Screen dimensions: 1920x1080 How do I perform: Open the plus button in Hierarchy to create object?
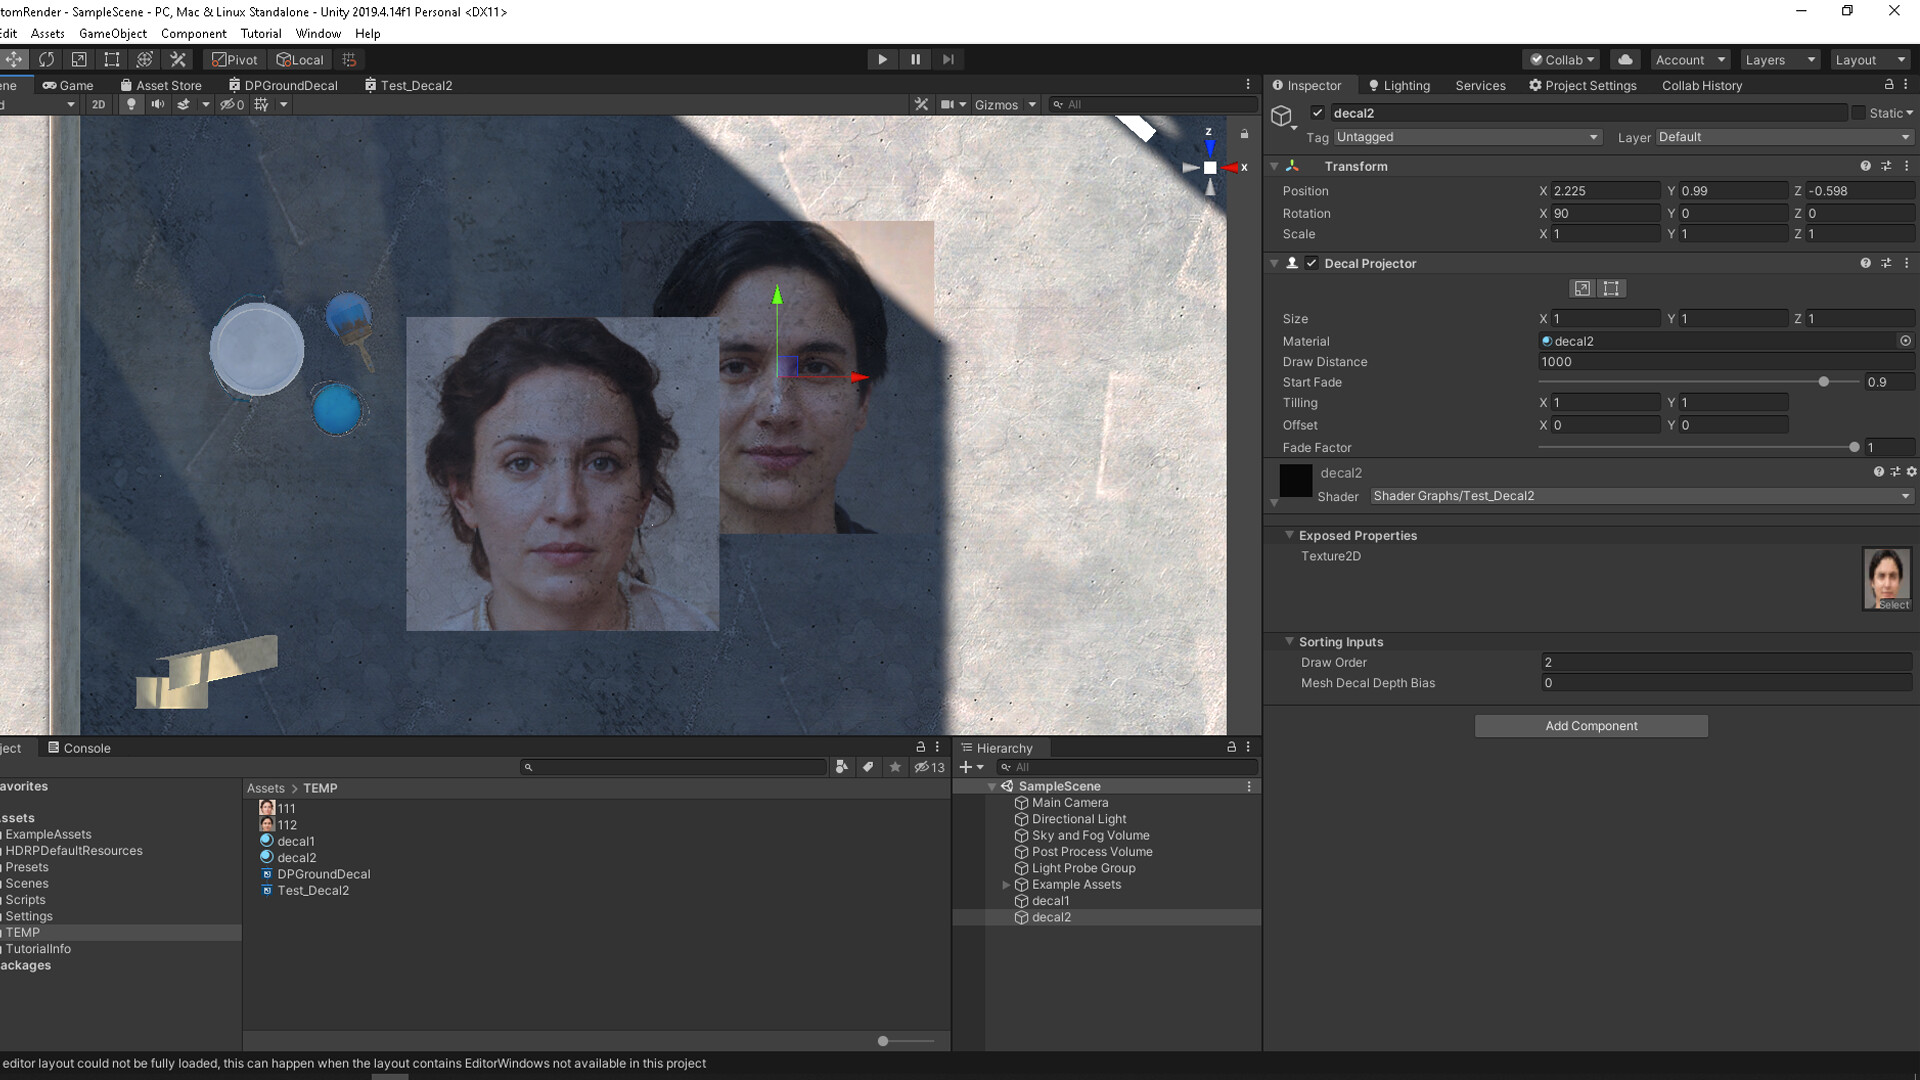pyautogui.click(x=966, y=767)
